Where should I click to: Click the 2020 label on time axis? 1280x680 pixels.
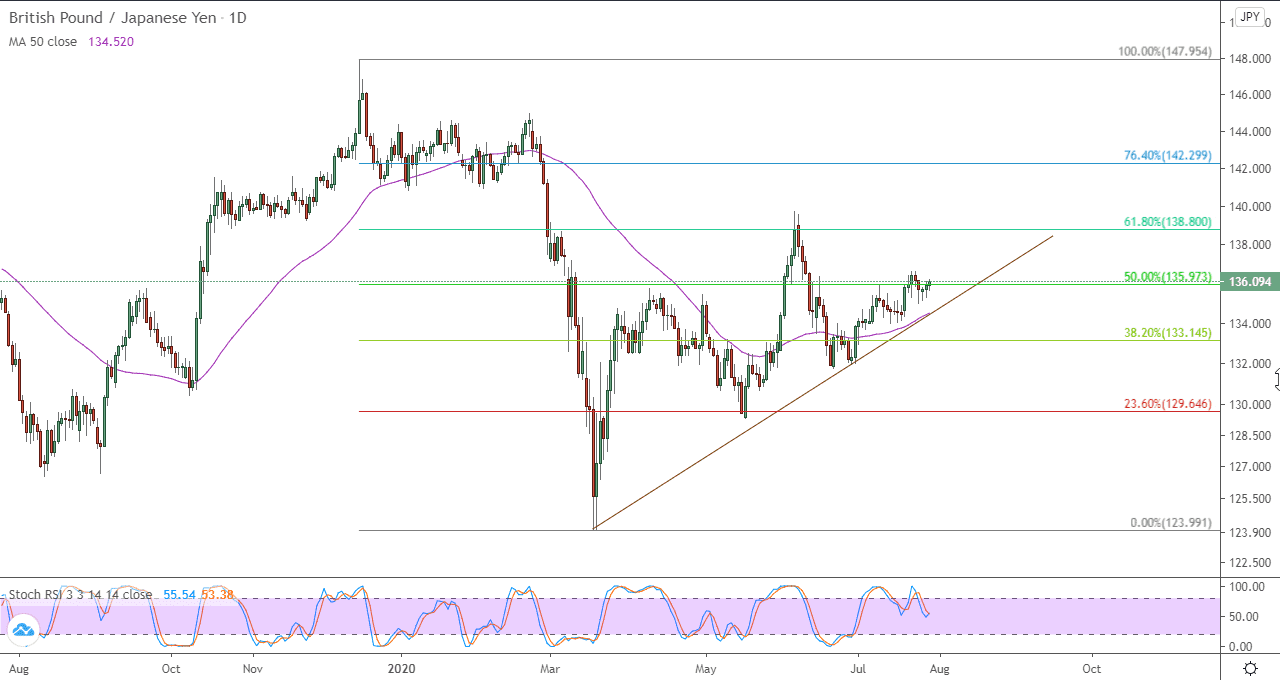pyautogui.click(x=401, y=667)
